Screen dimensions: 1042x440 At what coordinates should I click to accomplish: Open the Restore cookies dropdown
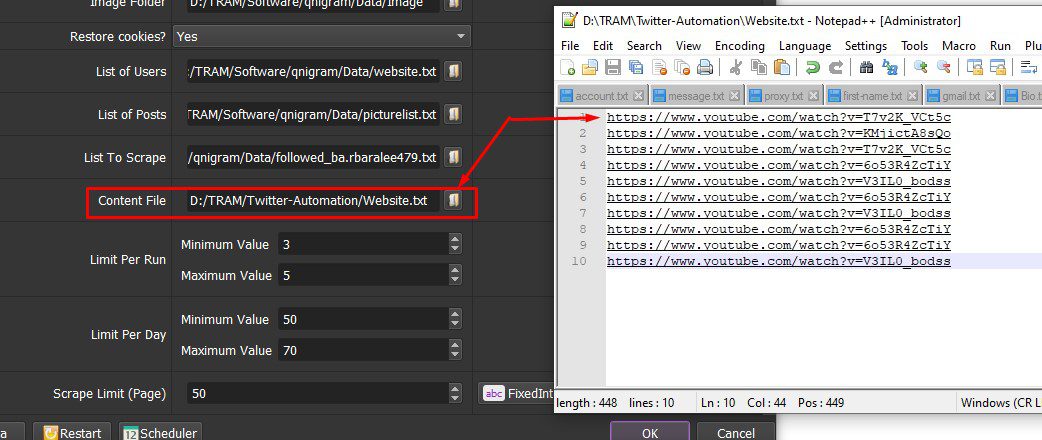point(322,37)
